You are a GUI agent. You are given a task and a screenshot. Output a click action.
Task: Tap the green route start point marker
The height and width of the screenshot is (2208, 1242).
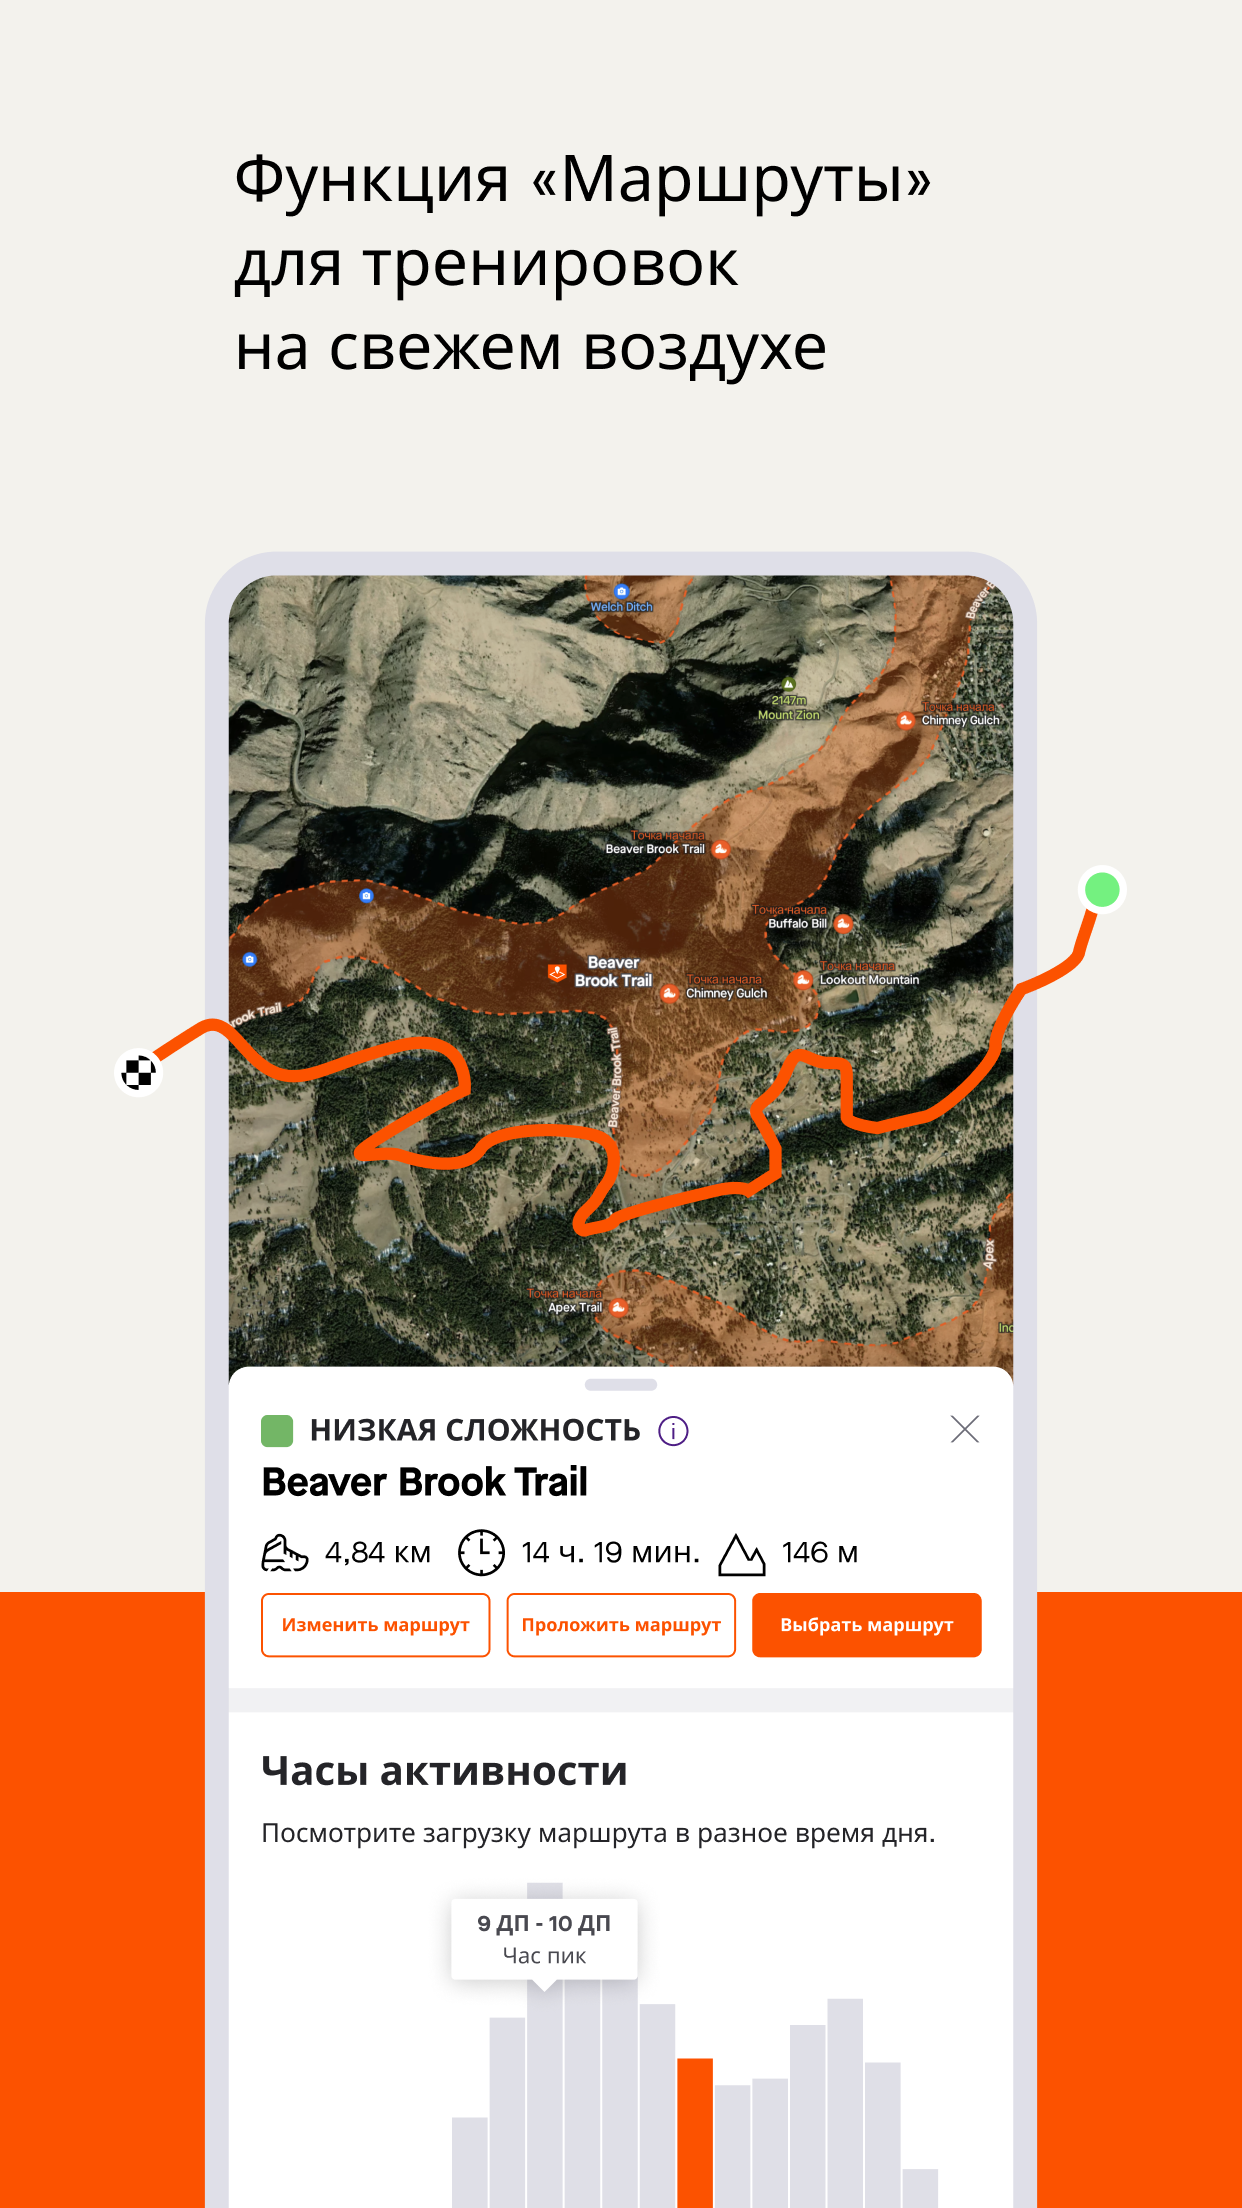tap(1102, 889)
